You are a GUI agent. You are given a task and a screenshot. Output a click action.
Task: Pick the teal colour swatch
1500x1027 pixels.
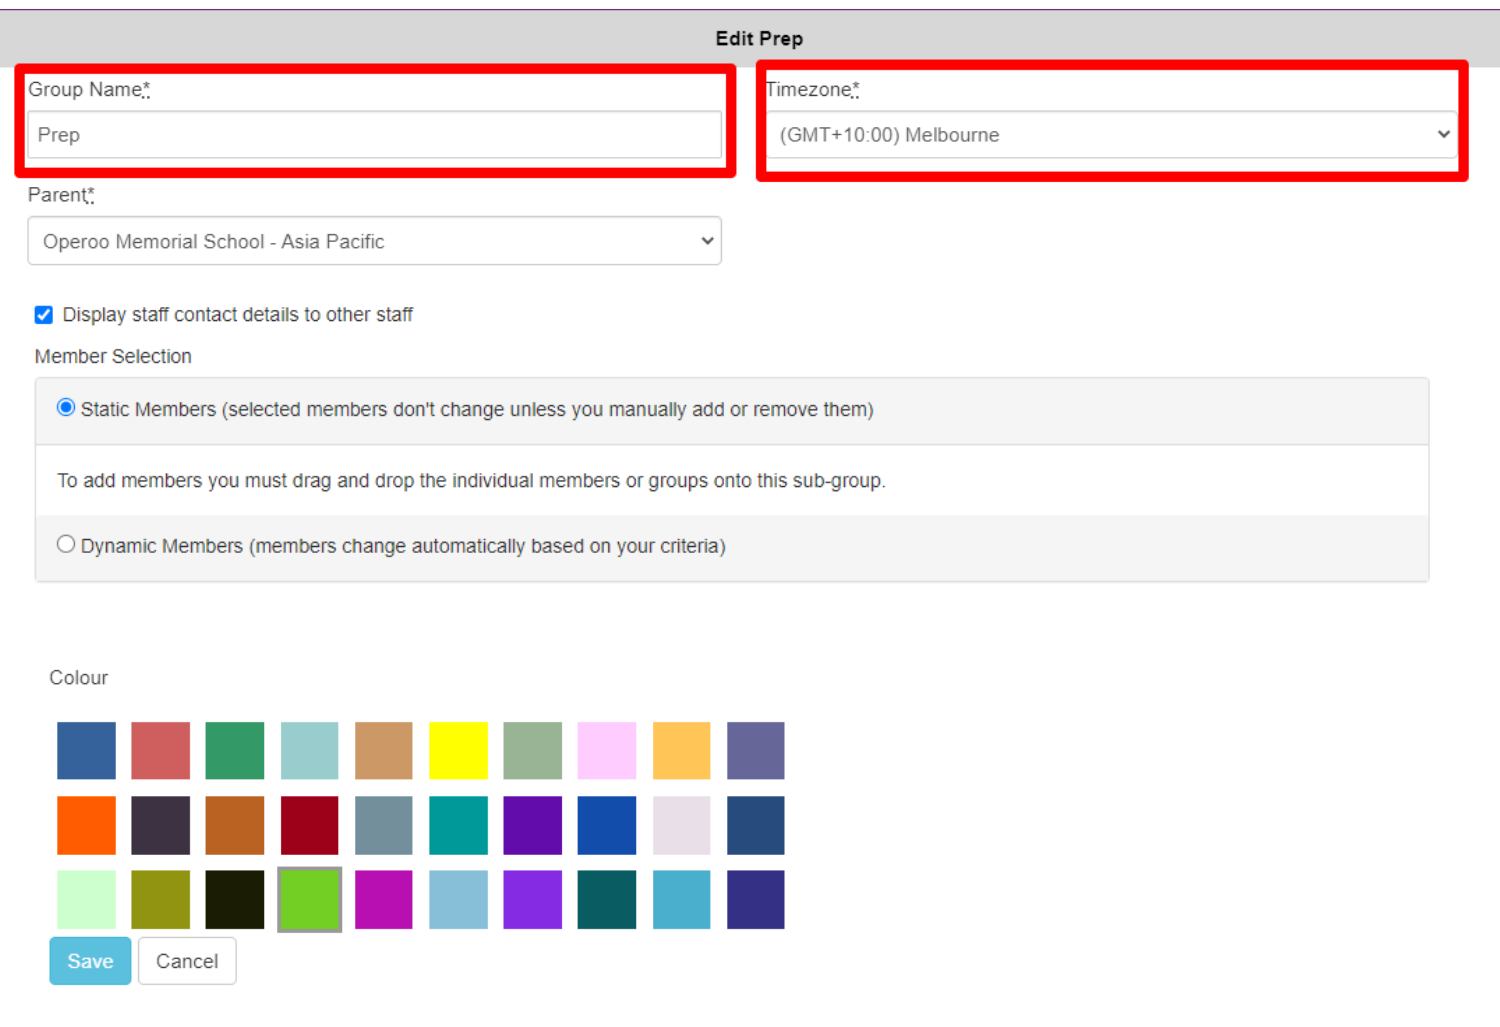(458, 825)
